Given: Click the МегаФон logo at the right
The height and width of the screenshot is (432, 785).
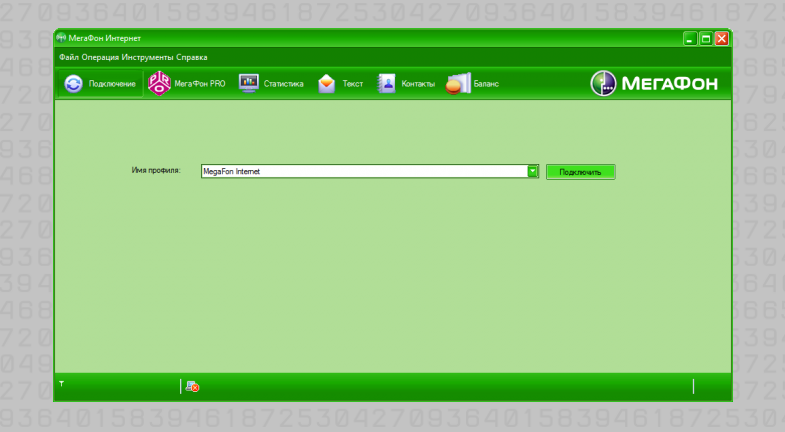Looking at the screenshot, I should [x=654, y=83].
